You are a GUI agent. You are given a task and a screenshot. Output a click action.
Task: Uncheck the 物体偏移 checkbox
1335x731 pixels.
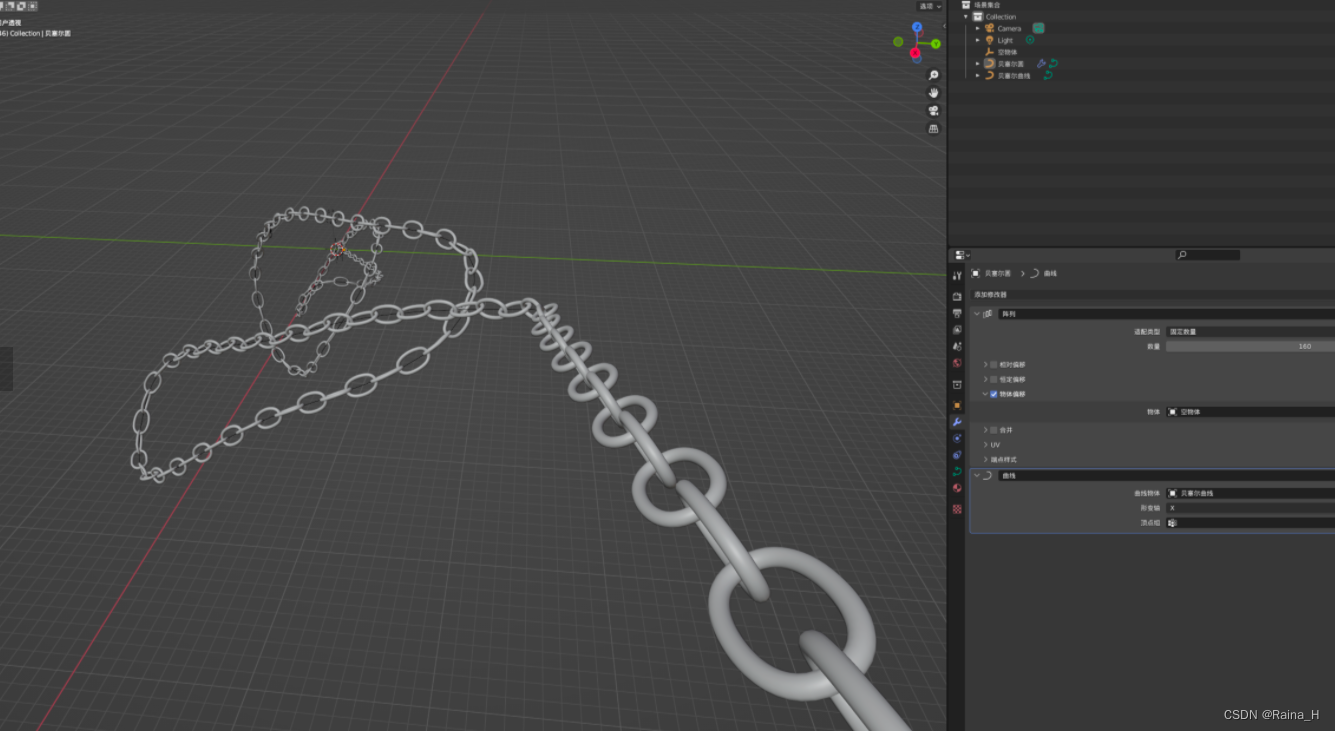click(994, 394)
